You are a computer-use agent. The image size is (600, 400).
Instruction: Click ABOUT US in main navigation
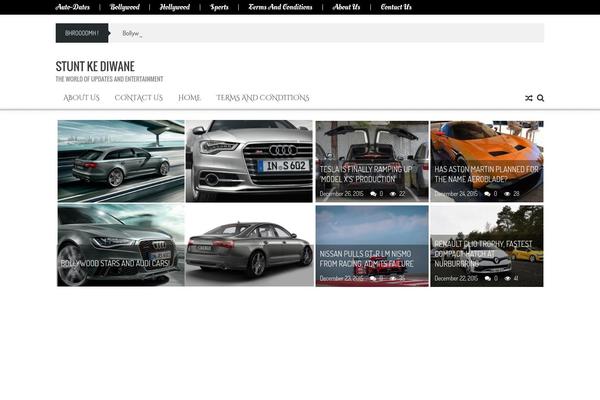pos(82,98)
